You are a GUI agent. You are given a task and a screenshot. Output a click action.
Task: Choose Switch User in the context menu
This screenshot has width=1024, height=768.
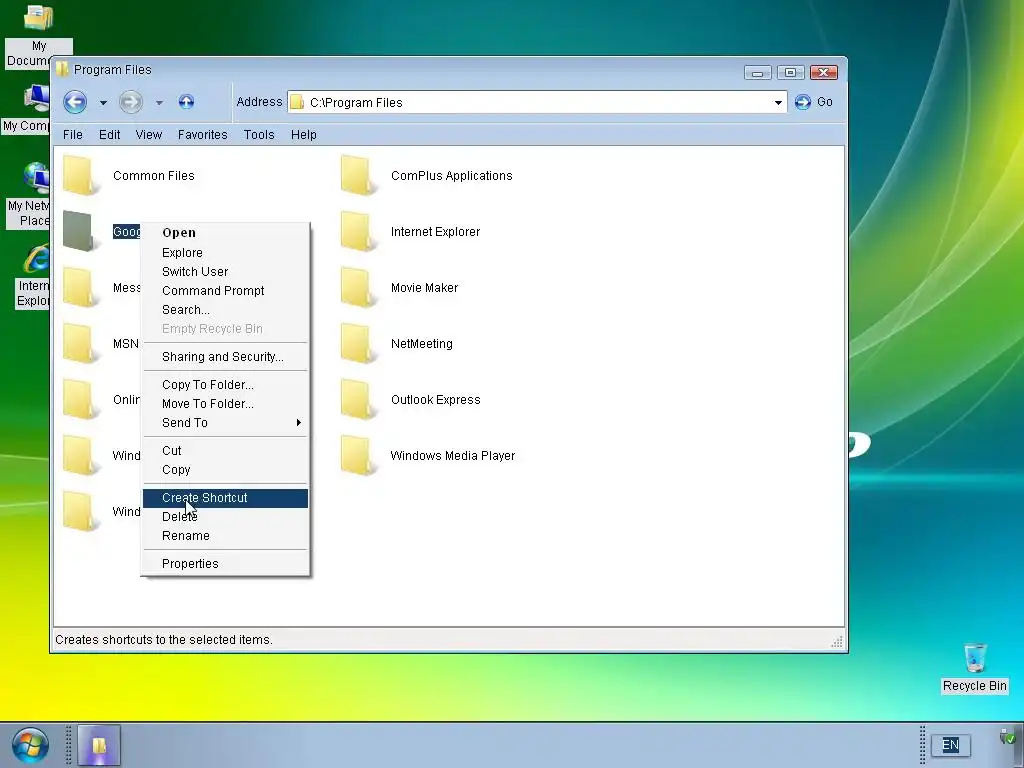pos(225,272)
